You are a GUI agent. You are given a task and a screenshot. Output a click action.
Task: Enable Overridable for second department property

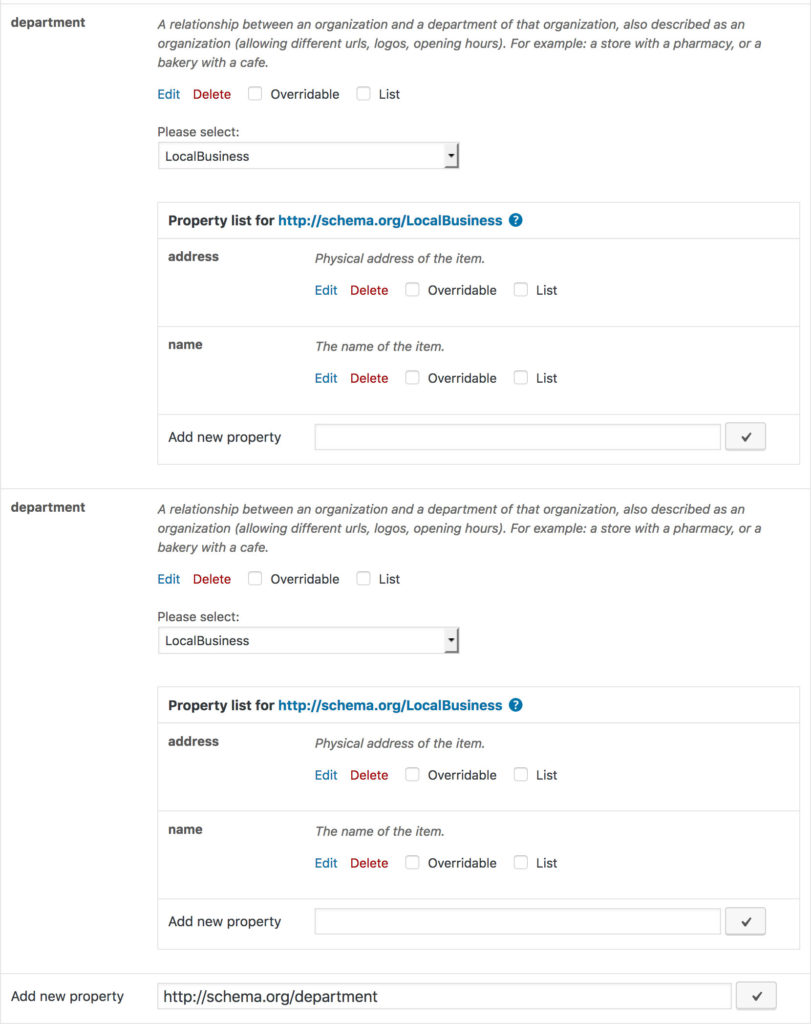pyautogui.click(x=255, y=578)
